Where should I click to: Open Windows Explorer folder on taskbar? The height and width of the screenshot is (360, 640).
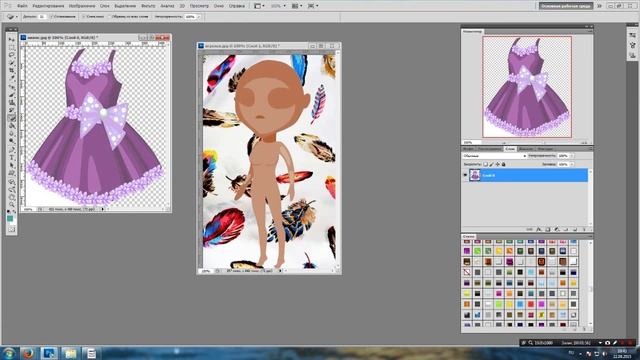[x=70, y=353]
